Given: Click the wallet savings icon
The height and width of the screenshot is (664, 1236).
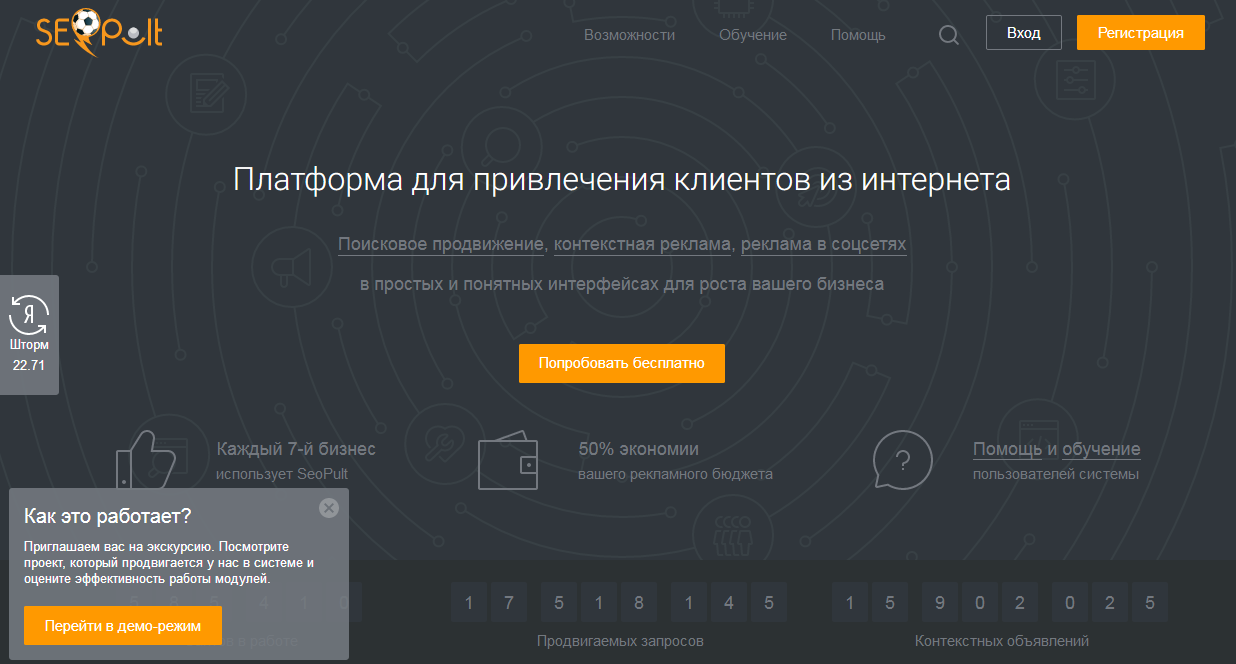Looking at the screenshot, I should (x=508, y=465).
